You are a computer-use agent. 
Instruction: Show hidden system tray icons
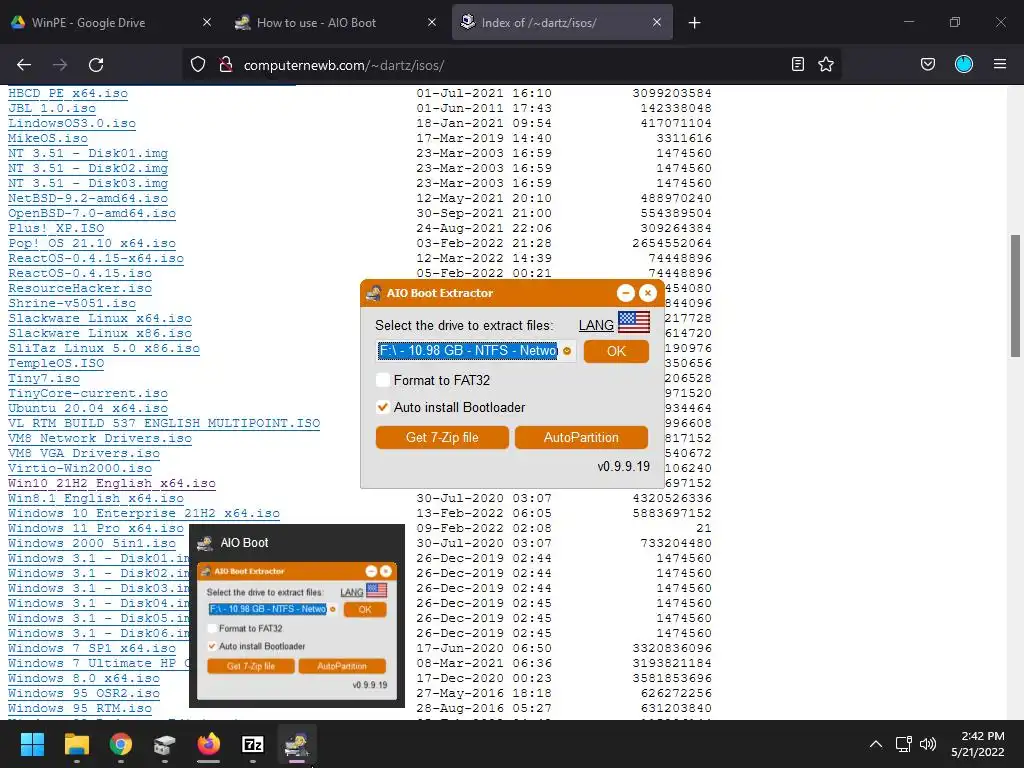[x=876, y=744]
